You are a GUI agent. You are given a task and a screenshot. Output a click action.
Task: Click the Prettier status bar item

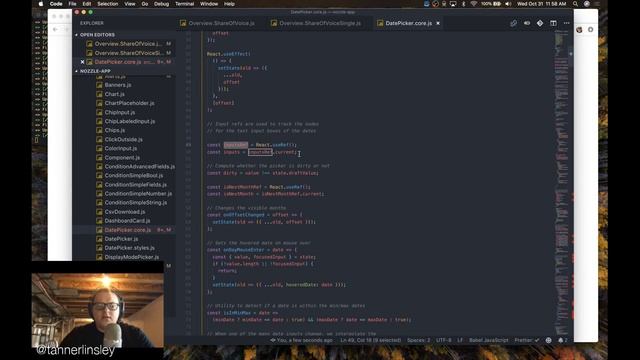click(527, 340)
